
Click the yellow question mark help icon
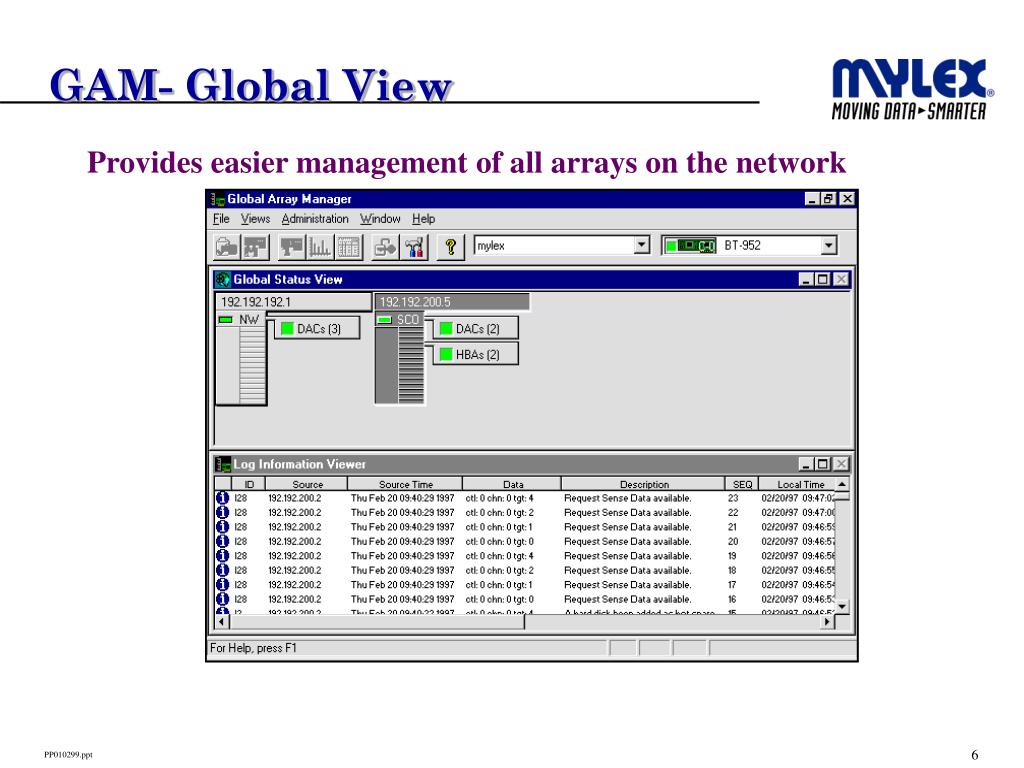451,248
